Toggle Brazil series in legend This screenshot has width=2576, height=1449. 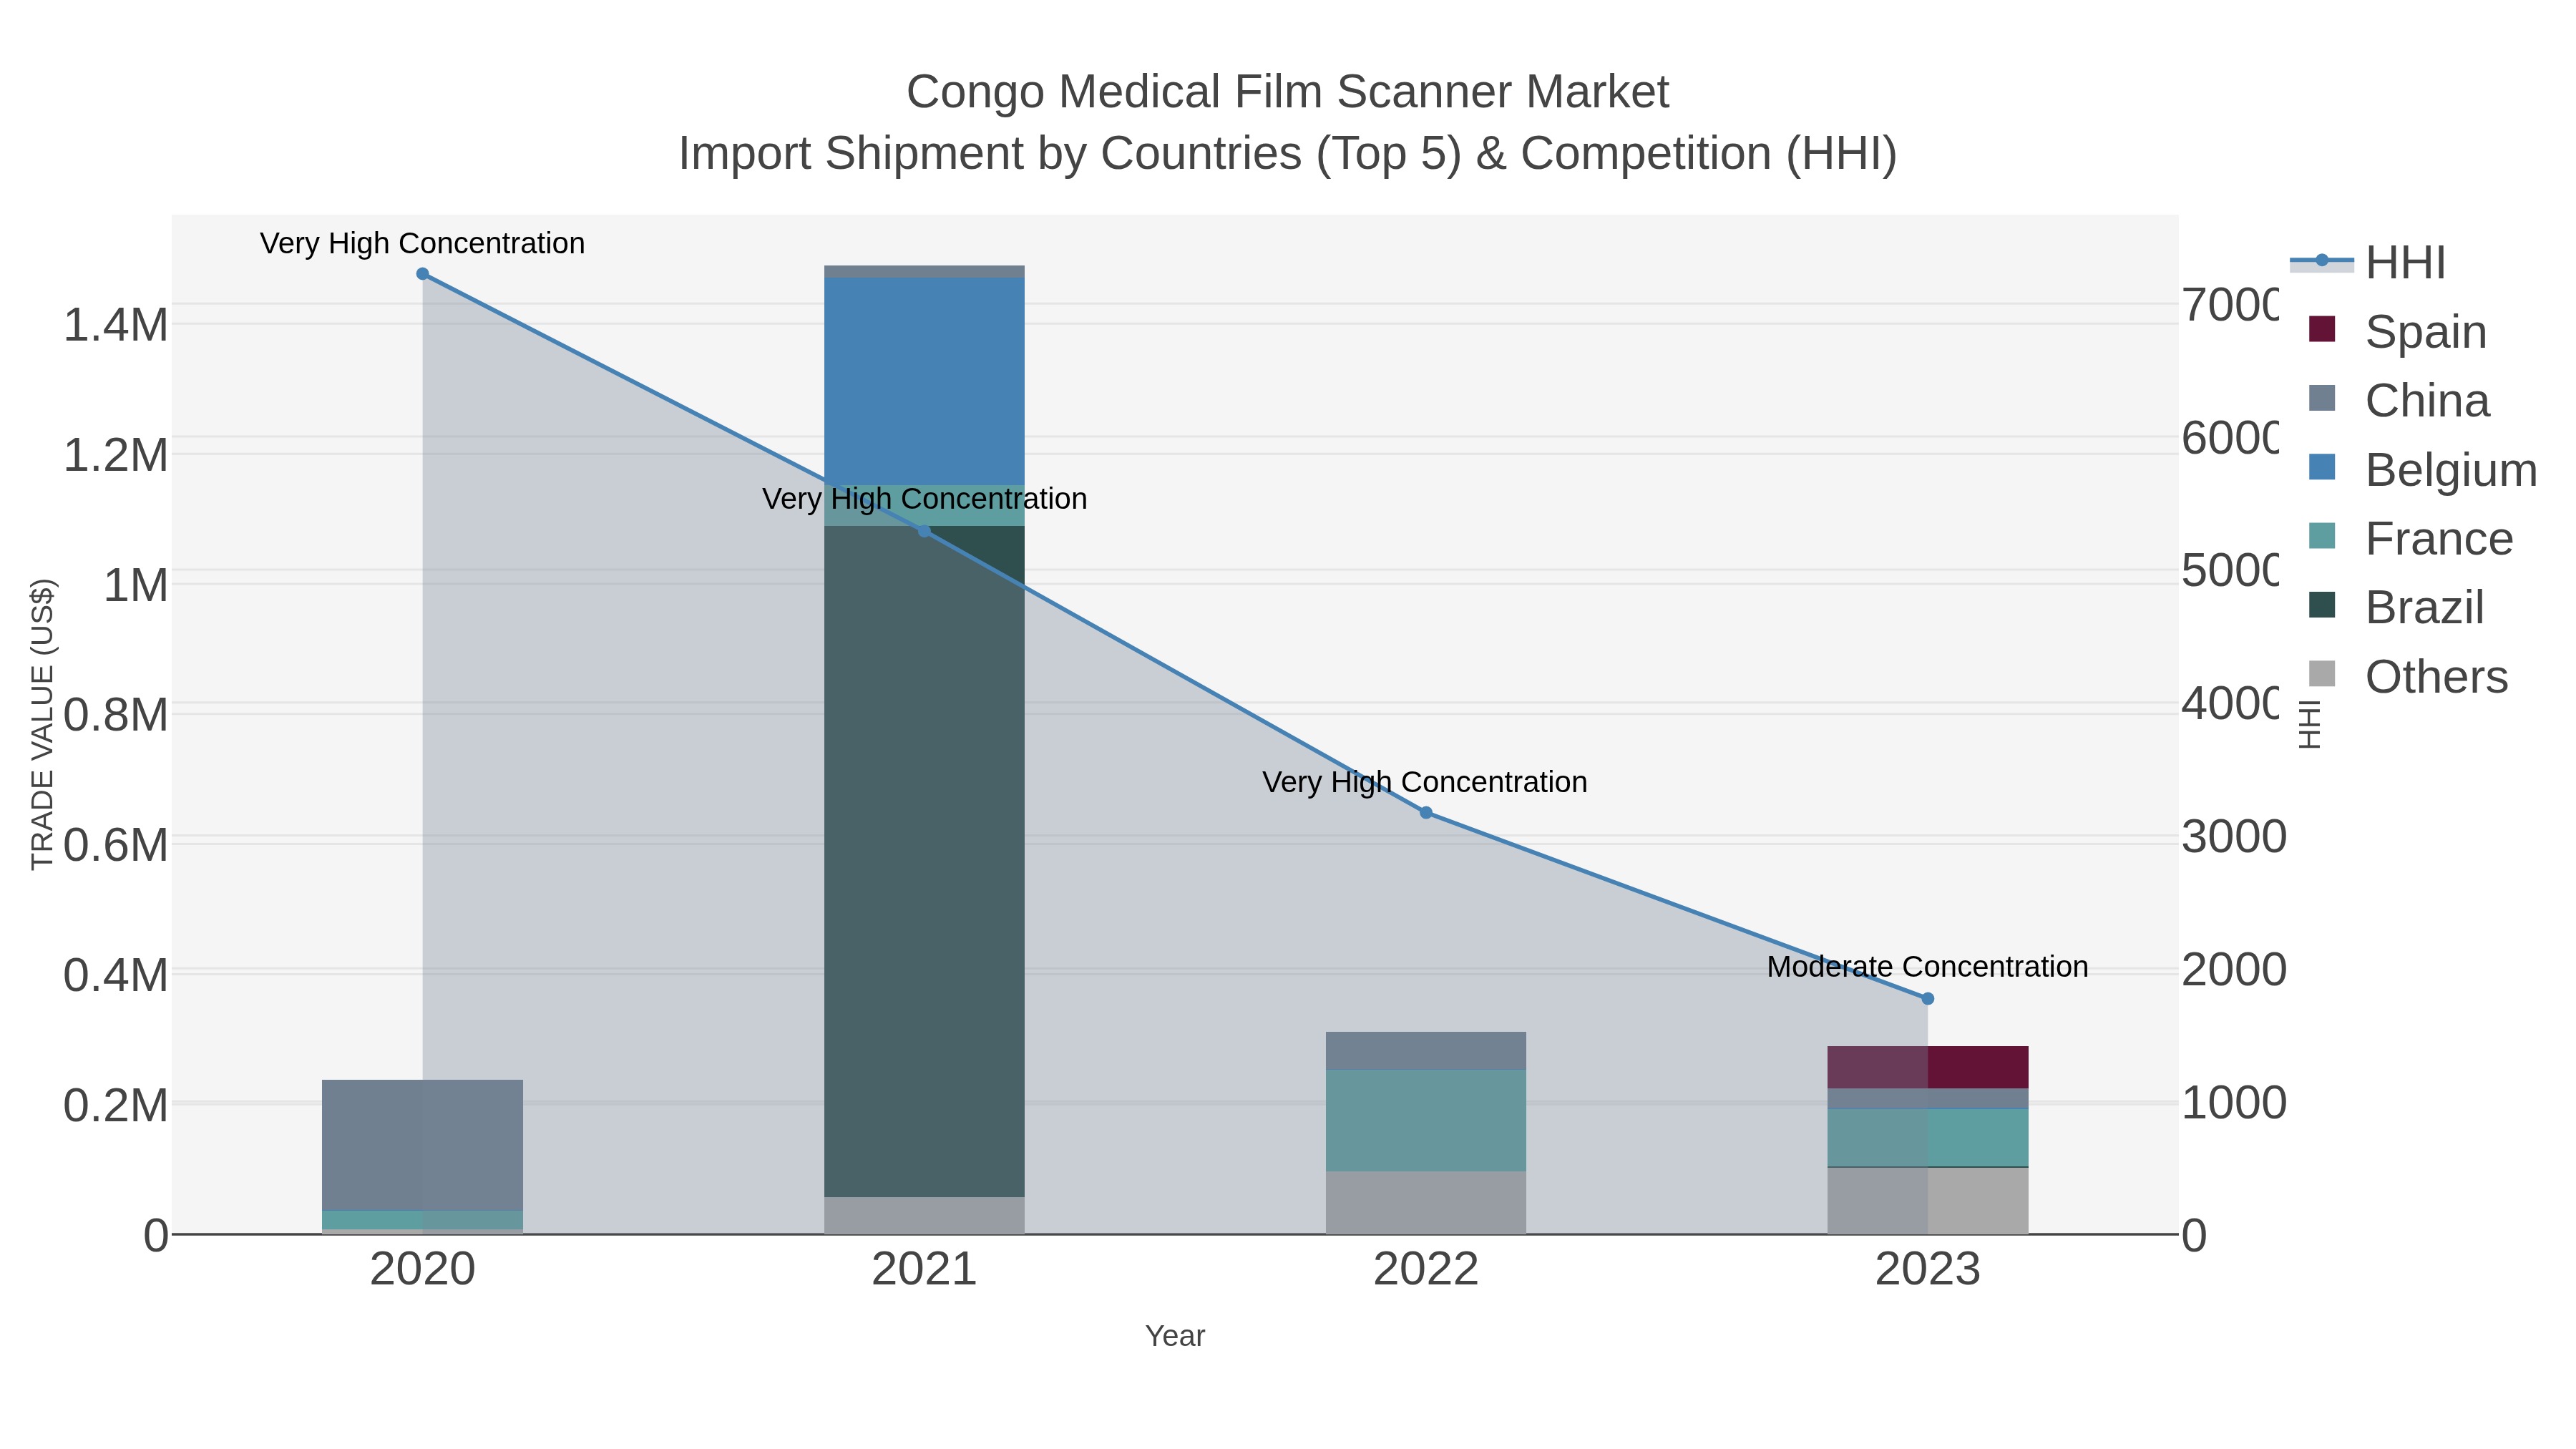click(2397, 607)
